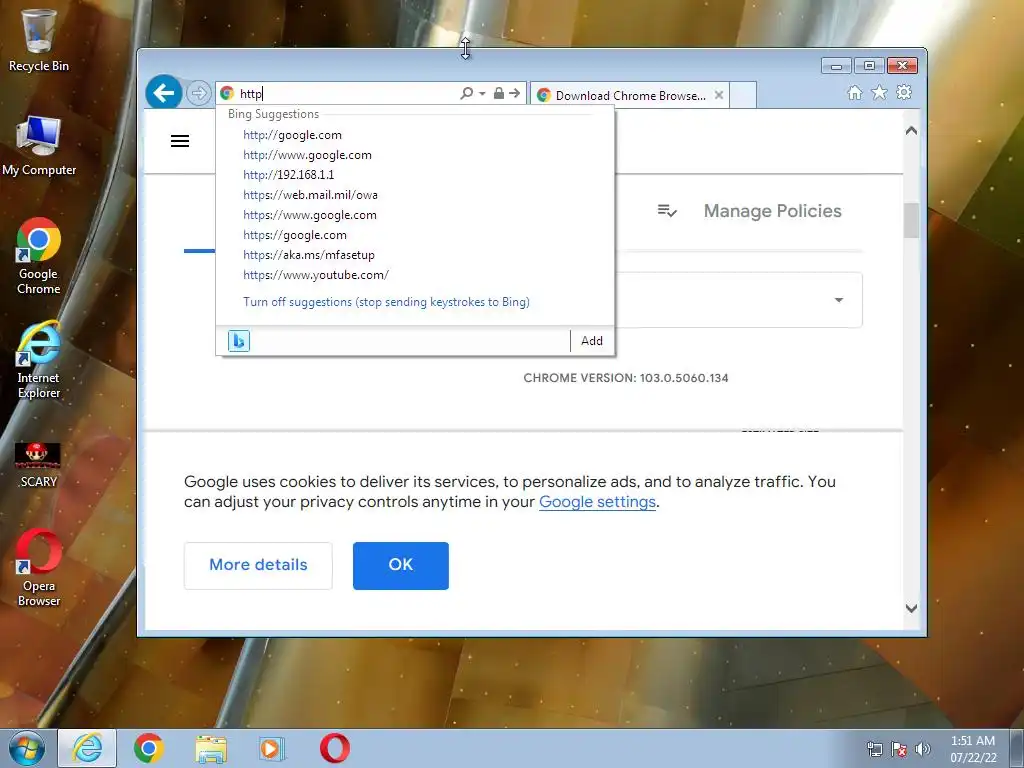
Task: Click the vertical scrollbar thumb
Action: coord(912,220)
